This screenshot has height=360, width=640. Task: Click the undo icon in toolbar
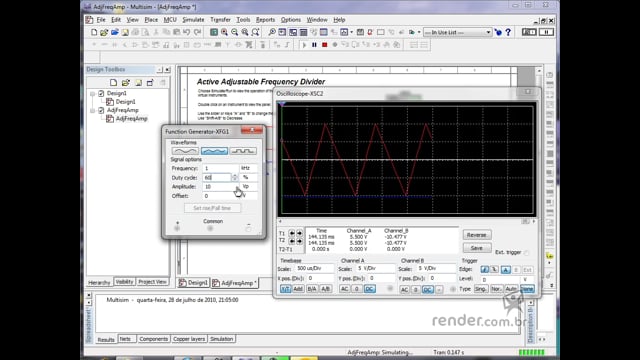pyautogui.click(x=187, y=32)
